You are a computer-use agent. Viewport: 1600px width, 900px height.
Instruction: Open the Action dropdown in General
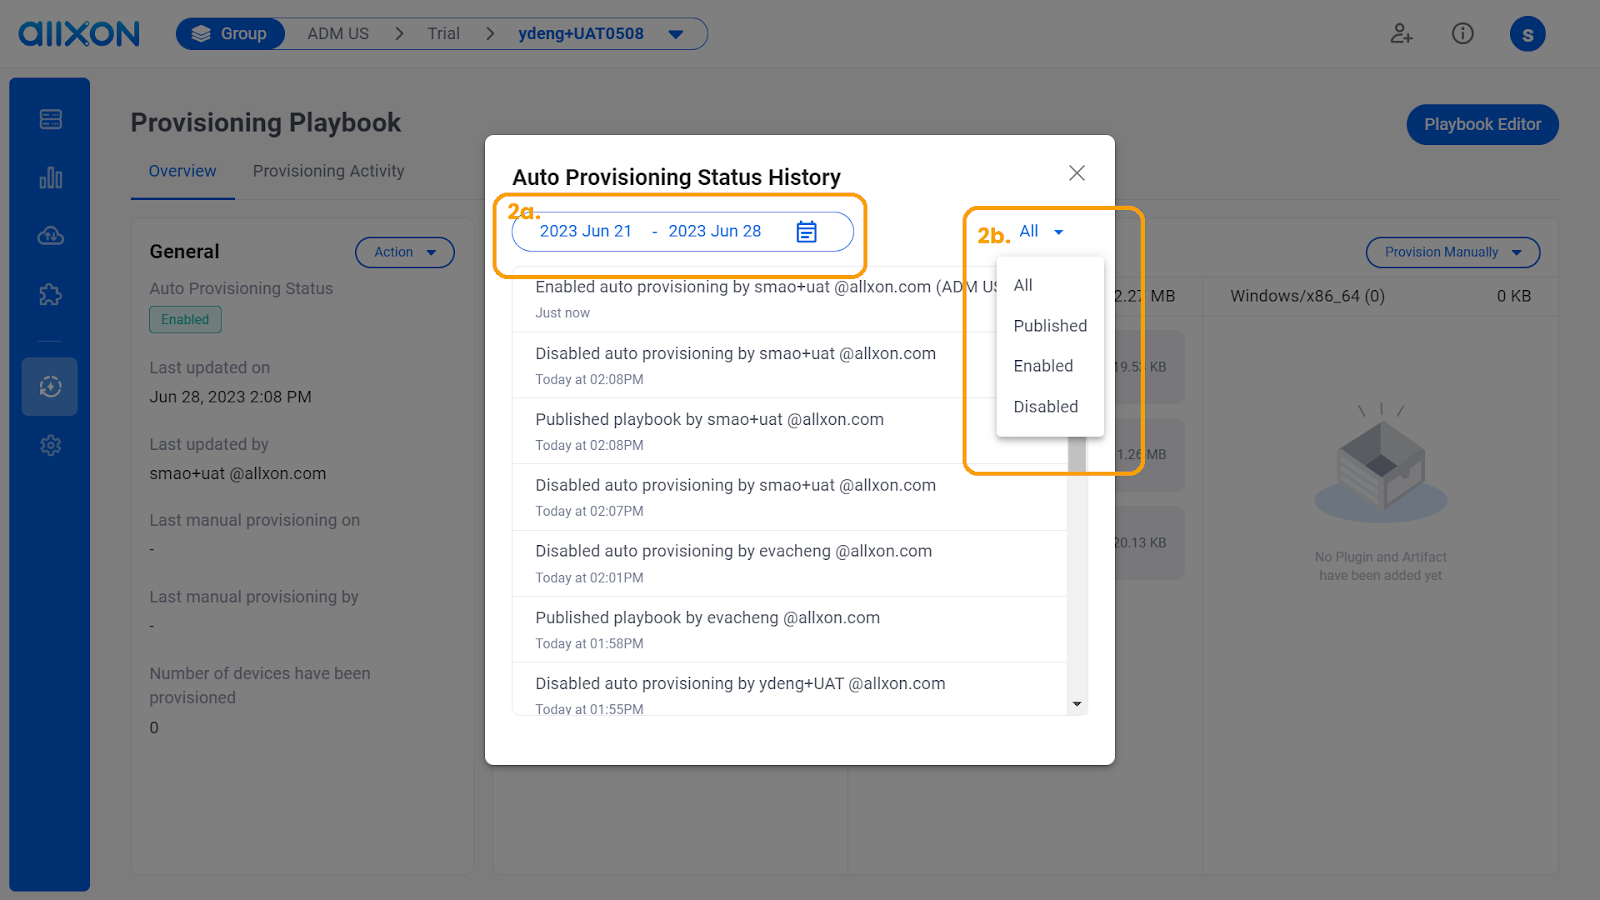(x=404, y=252)
